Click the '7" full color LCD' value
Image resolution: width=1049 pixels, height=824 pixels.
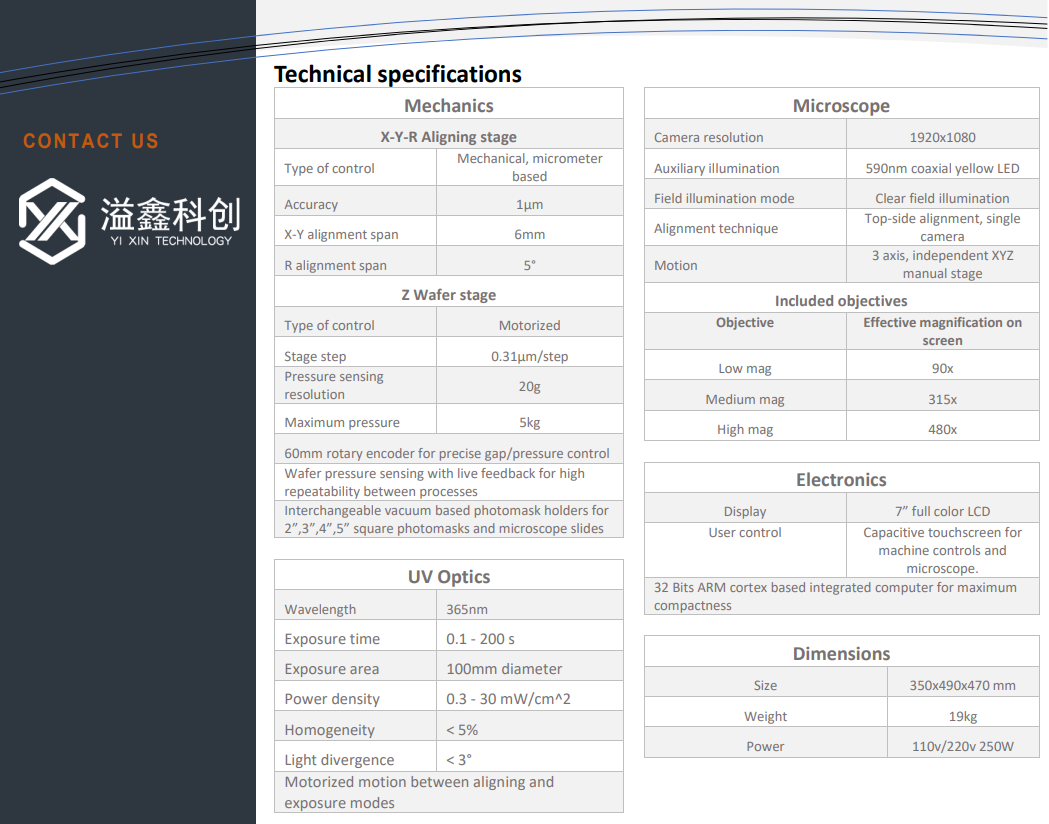(943, 512)
